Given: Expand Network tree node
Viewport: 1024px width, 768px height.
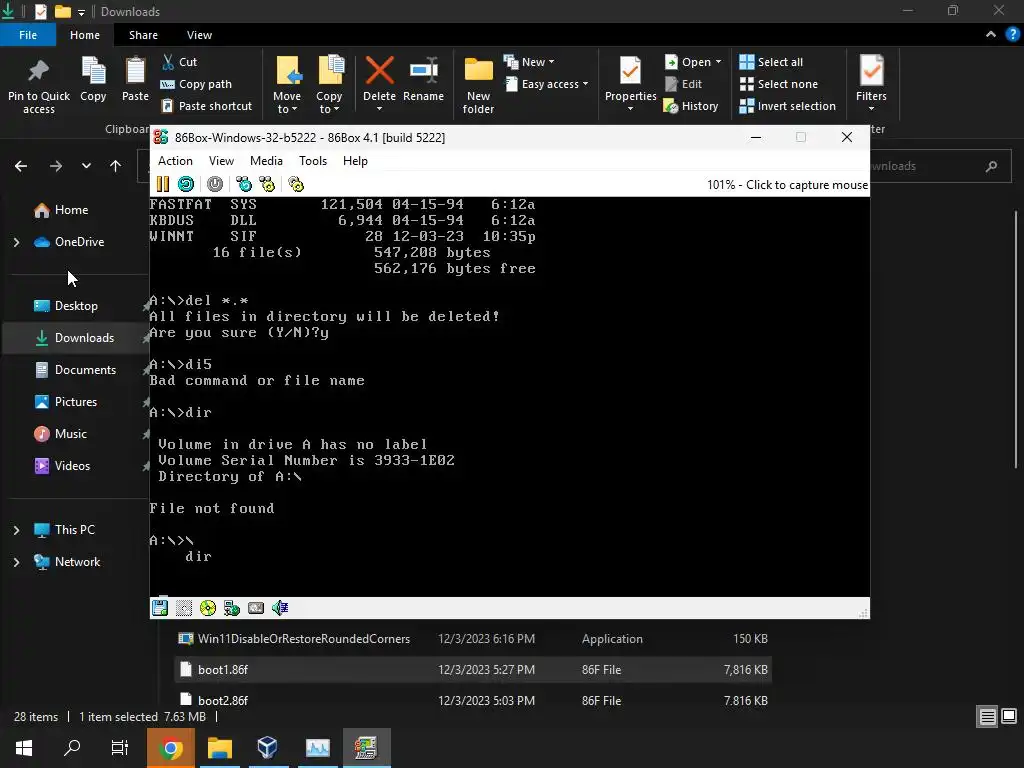Looking at the screenshot, I should 16,562.
